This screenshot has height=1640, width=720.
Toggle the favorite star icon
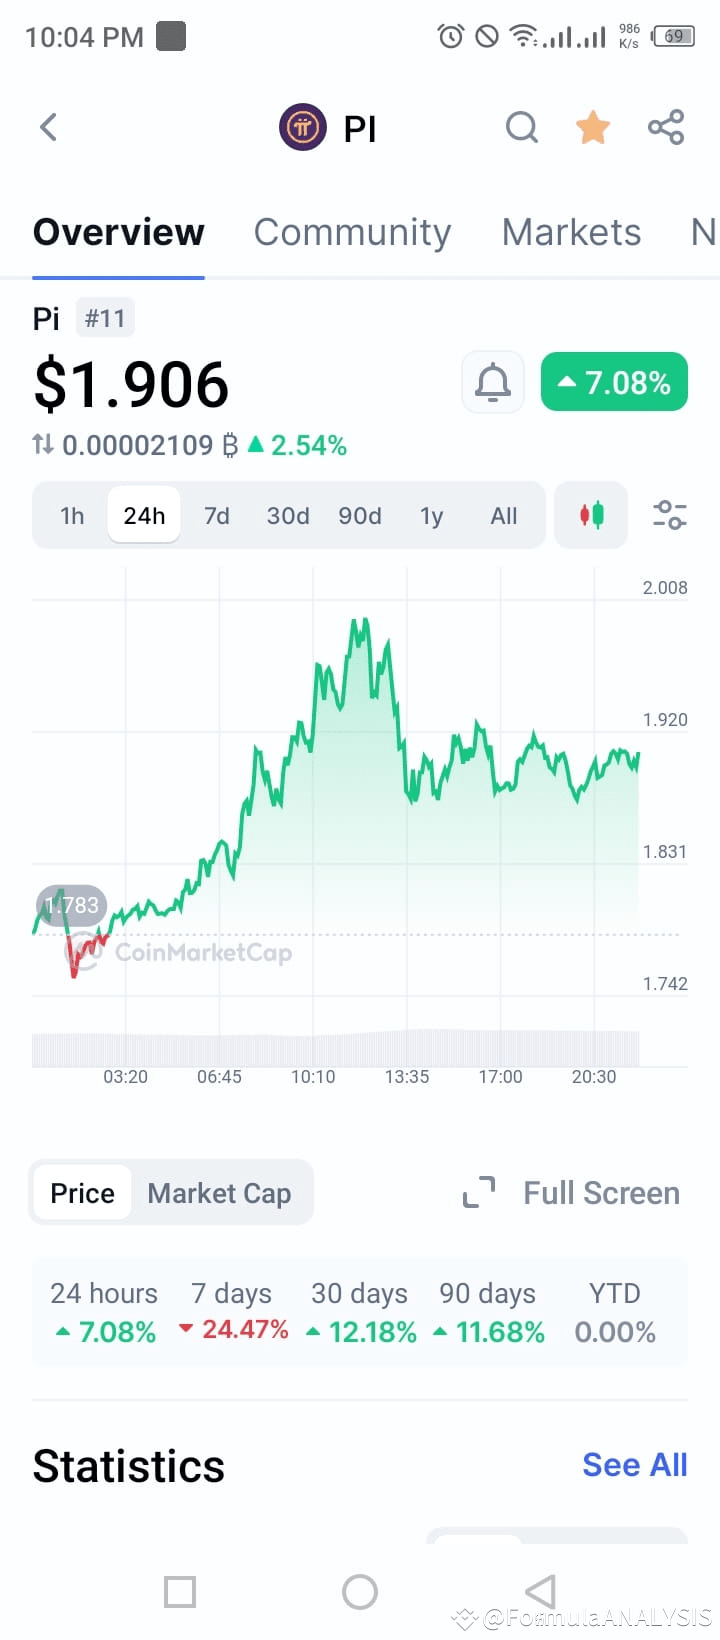point(593,127)
